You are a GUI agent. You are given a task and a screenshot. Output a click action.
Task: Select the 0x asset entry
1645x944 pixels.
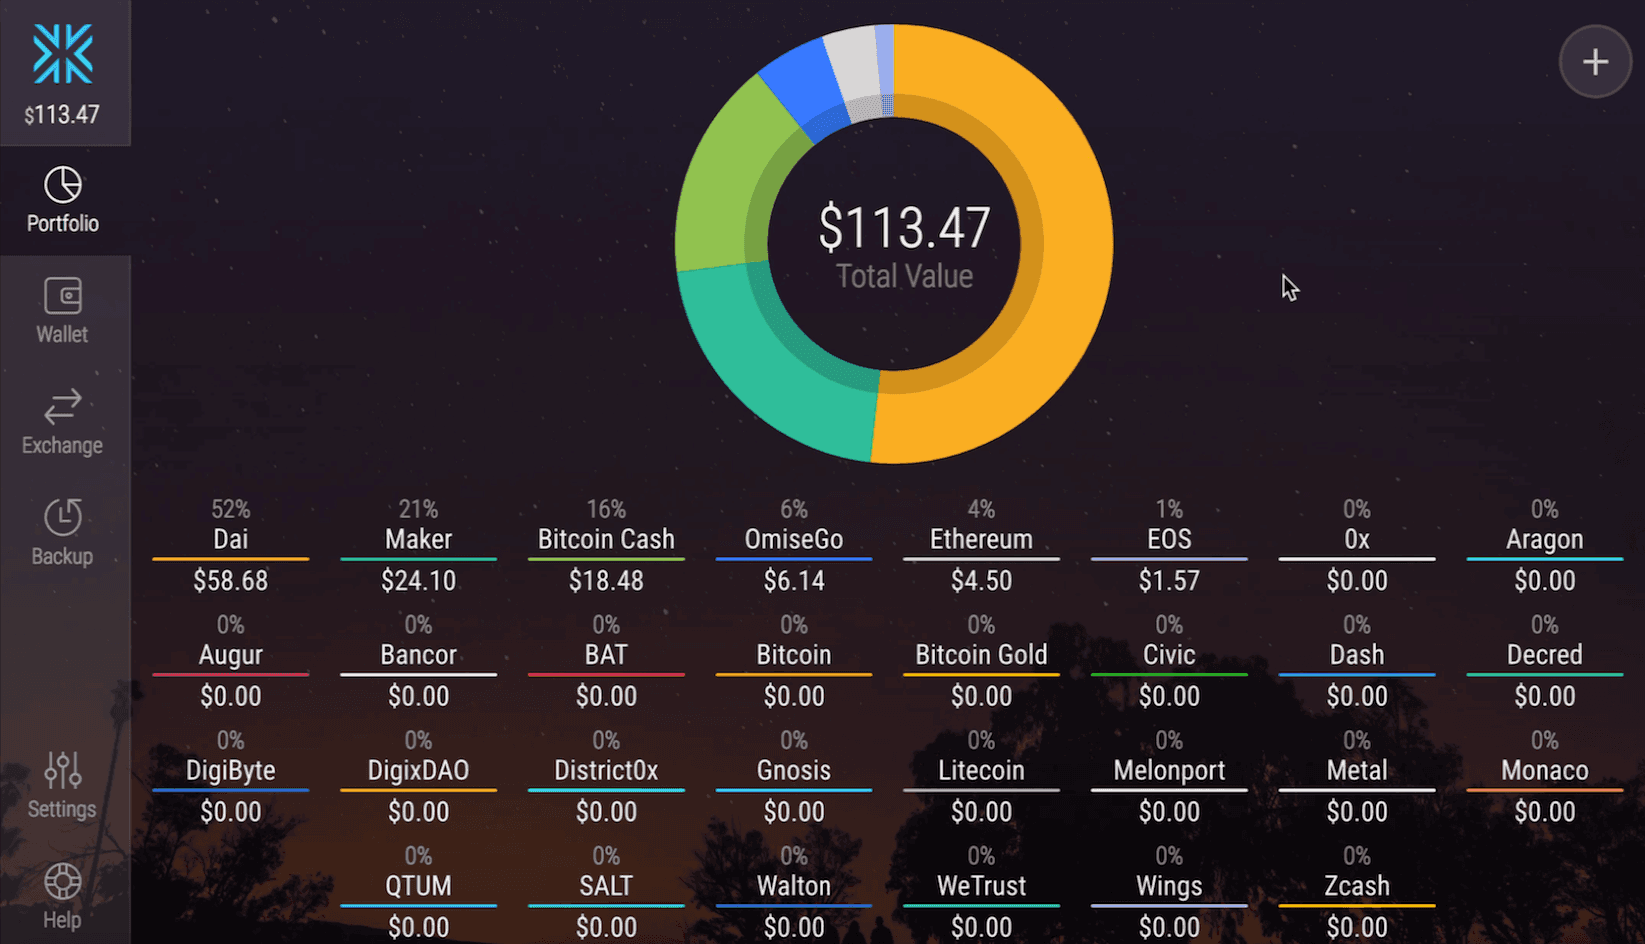click(1357, 545)
